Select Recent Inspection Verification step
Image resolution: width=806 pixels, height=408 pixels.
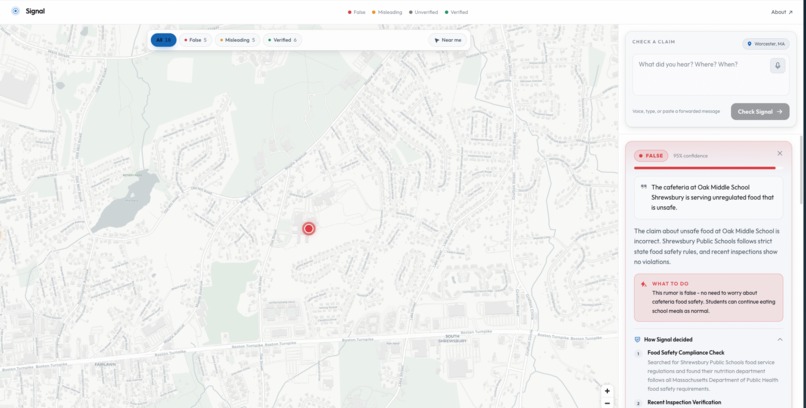684,402
